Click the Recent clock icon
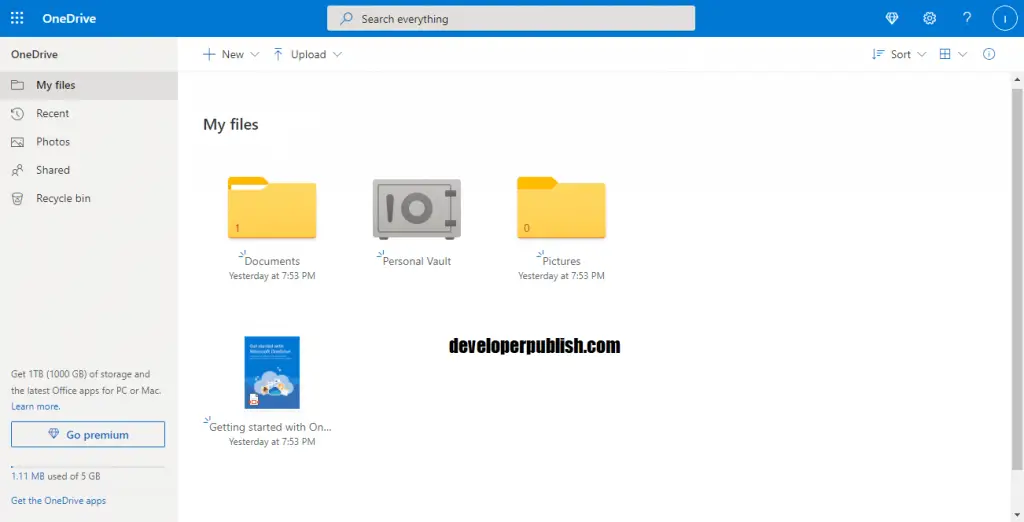 click(x=18, y=114)
